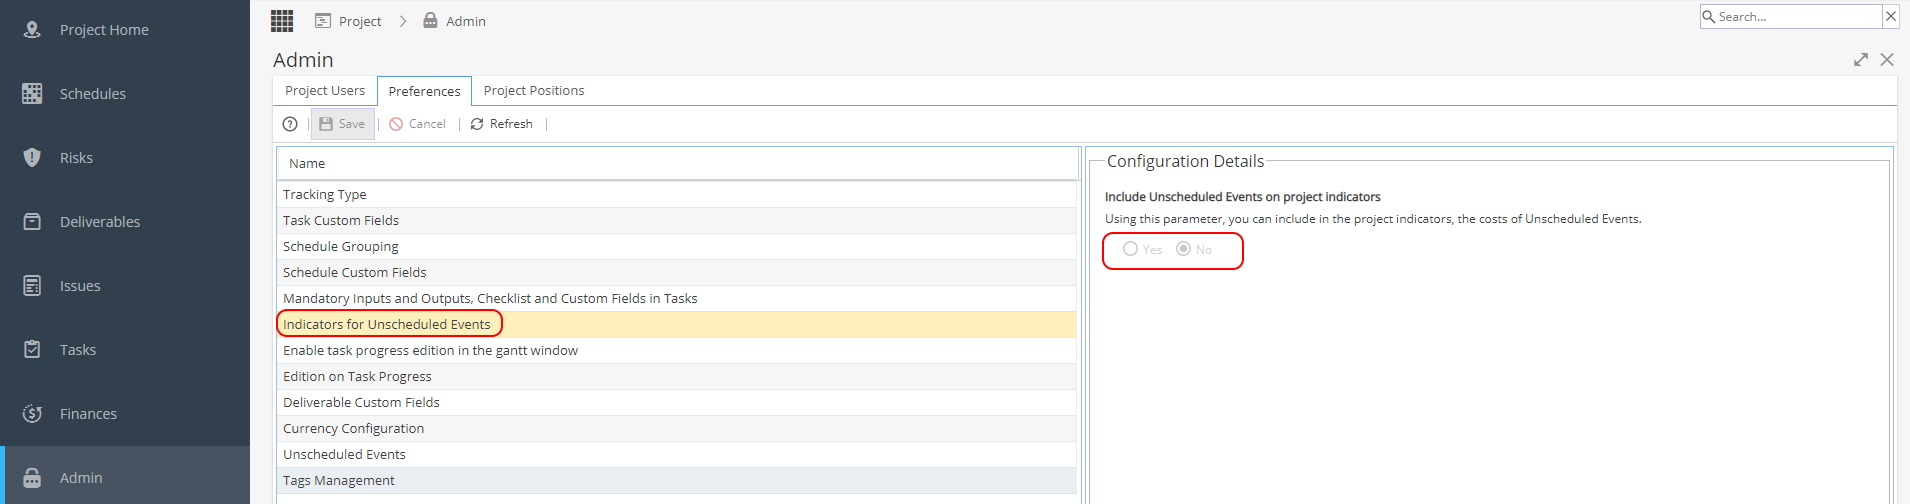This screenshot has width=1910, height=504.
Task: Select the No radio button
Action: pyautogui.click(x=1183, y=249)
